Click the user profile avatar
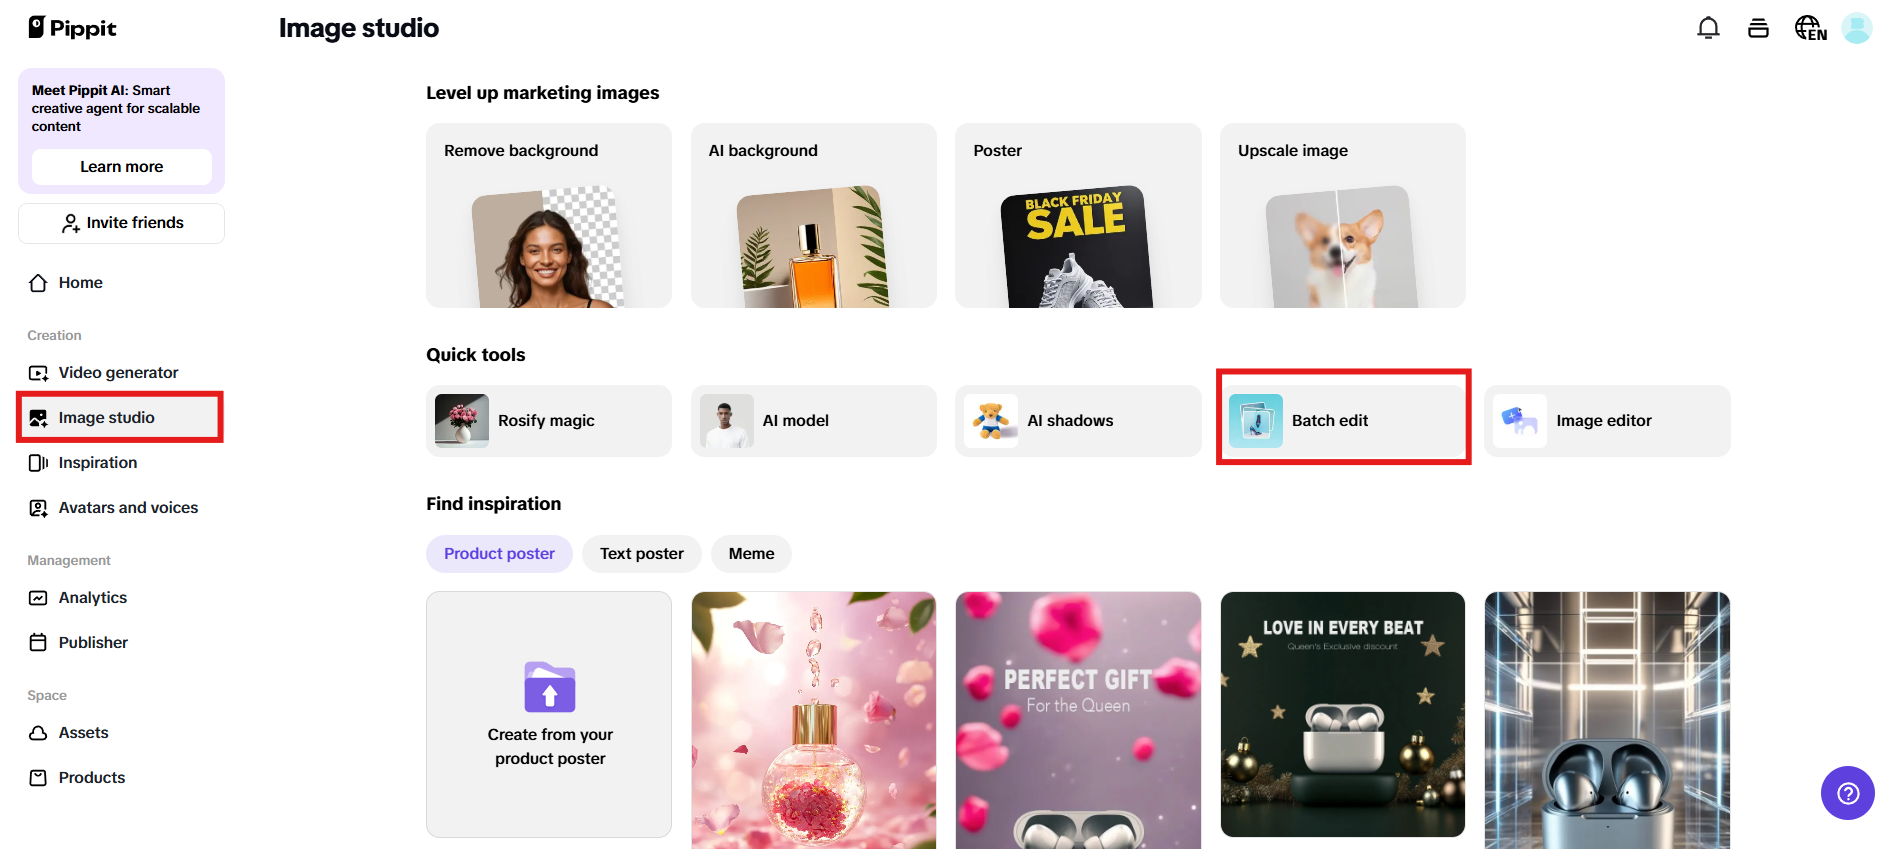The width and height of the screenshot is (1891, 849). 1857,28
